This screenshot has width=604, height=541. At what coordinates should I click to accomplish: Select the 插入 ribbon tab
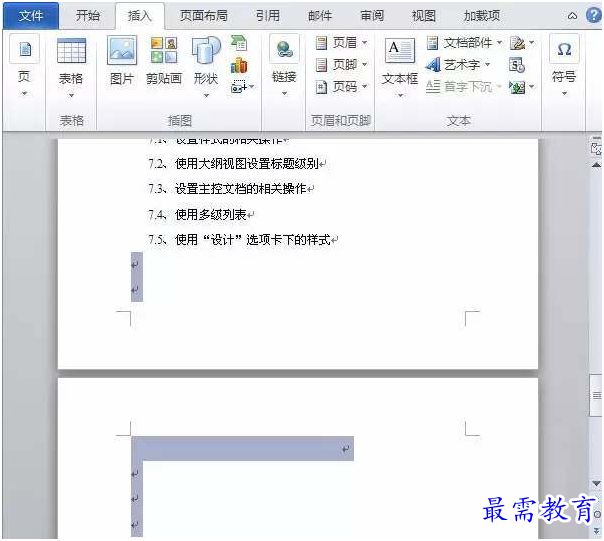coord(139,16)
